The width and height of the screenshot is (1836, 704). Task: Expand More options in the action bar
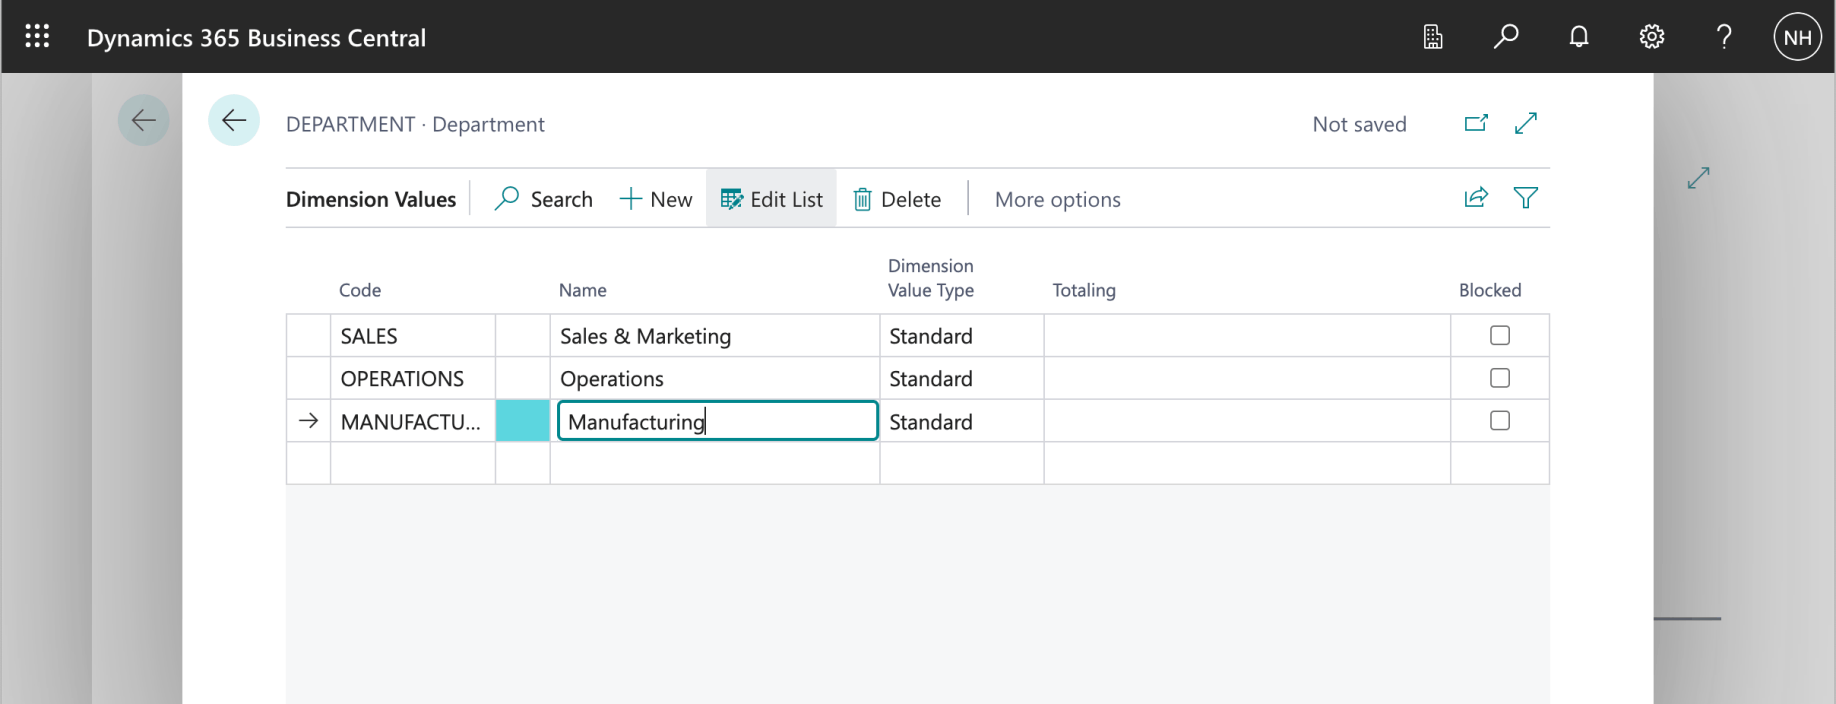(1057, 199)
